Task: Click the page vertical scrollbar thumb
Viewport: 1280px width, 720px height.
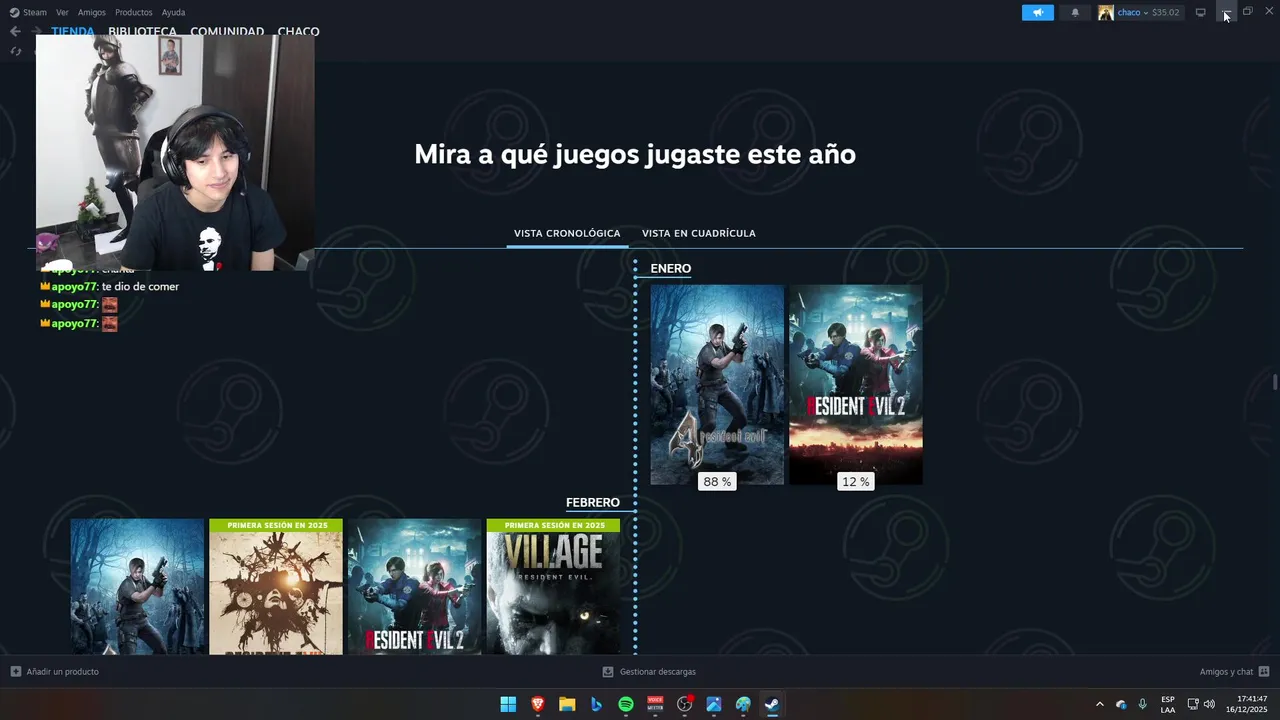Action: click(1275, 382)
